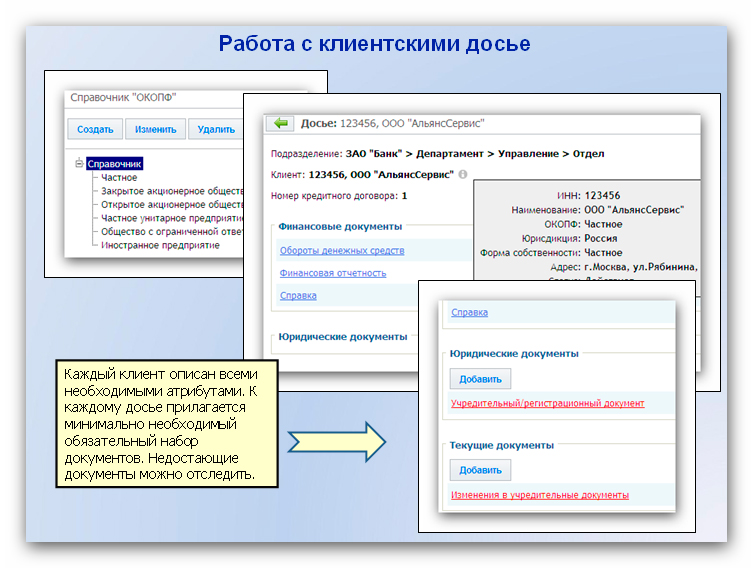753x568 pixels.
Task: Open Учредительный/регистрационный документ red link
Action: 547,403
